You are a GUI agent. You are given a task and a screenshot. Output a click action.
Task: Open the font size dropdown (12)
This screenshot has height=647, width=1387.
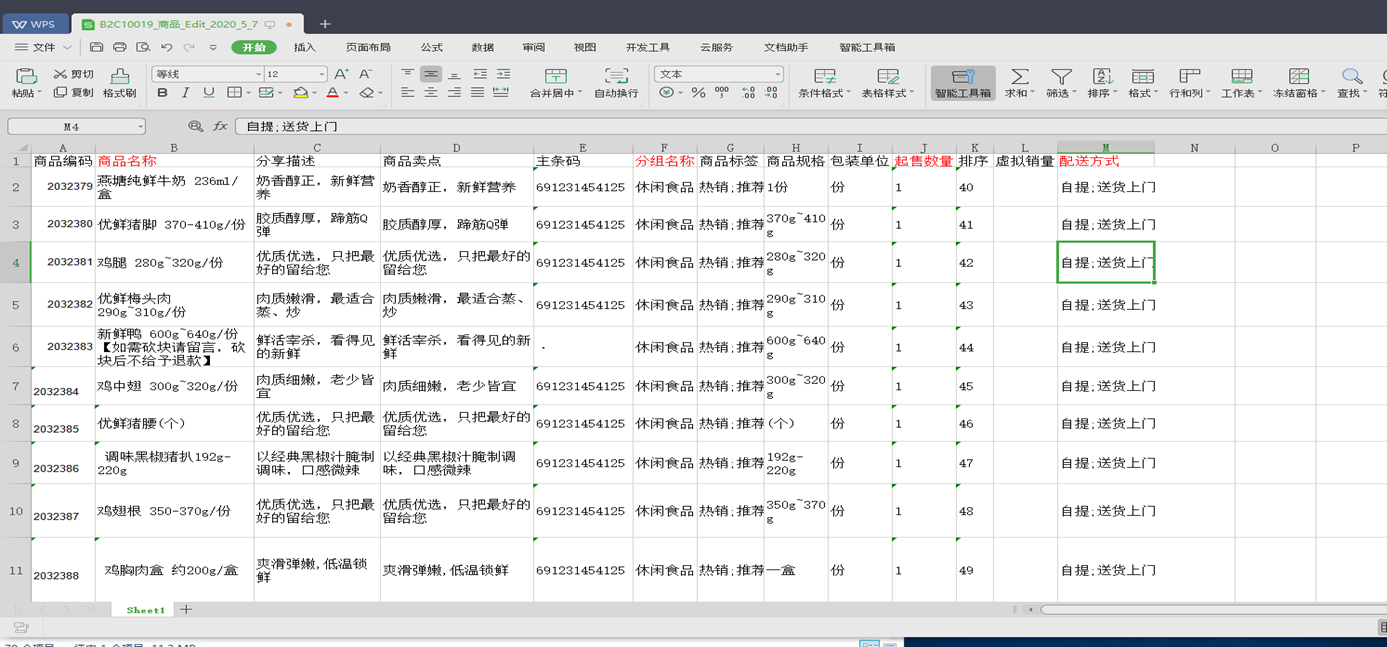(321, 74)
